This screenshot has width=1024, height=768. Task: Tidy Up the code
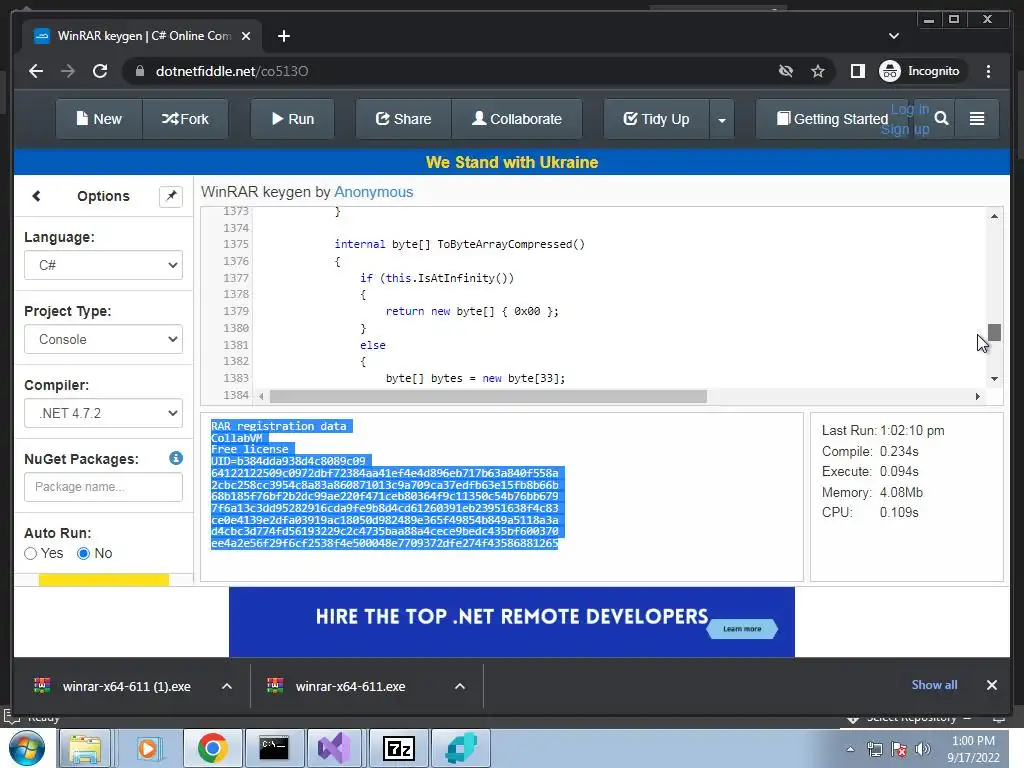pos(656,119)
